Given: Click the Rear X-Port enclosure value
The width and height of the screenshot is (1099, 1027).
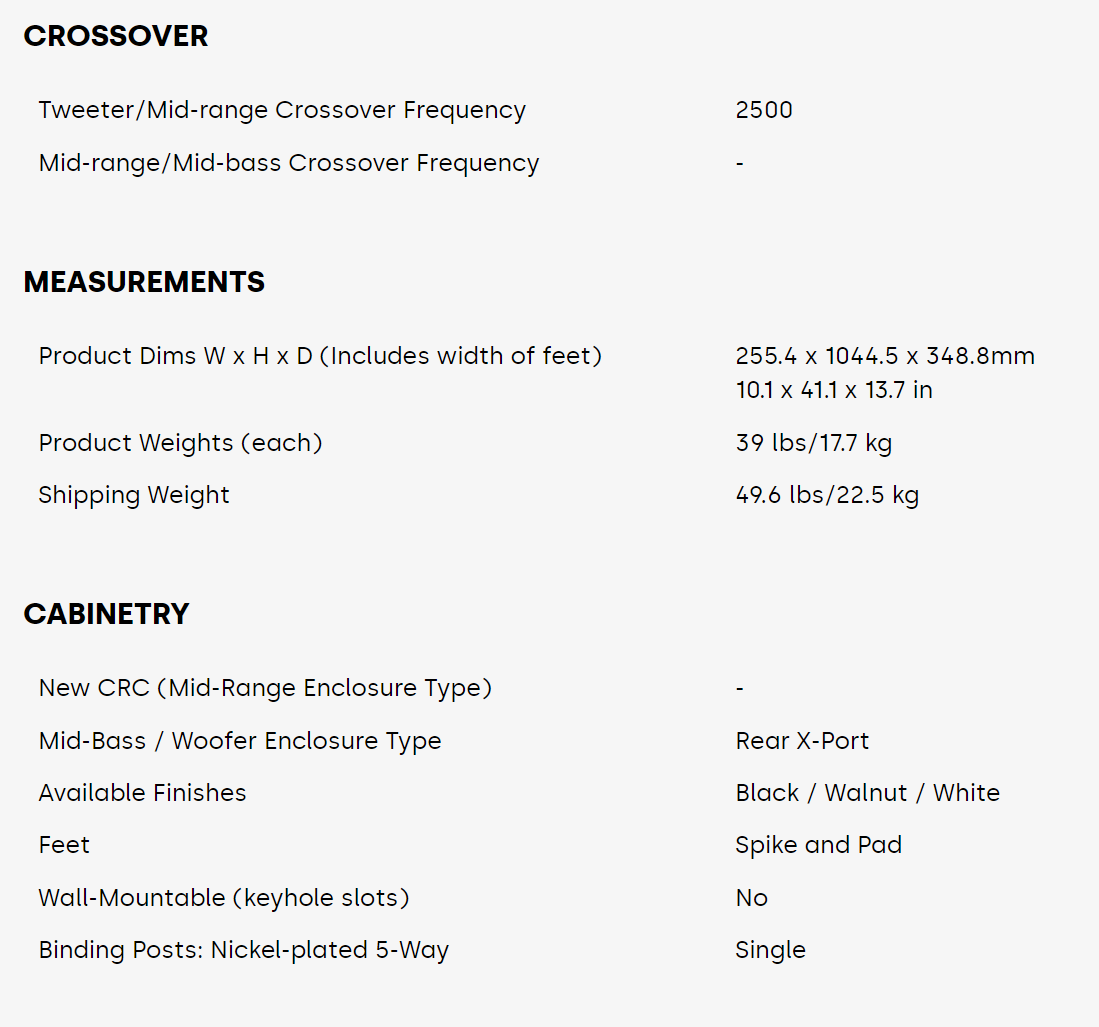Looking at the screenshot, I should tap(802, 741).
